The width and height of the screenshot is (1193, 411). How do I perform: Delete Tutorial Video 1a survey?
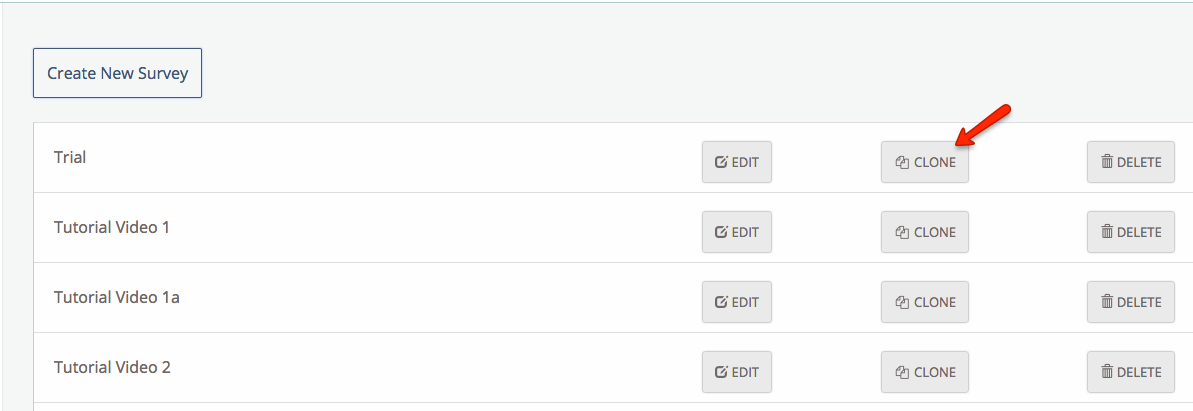1131,302
